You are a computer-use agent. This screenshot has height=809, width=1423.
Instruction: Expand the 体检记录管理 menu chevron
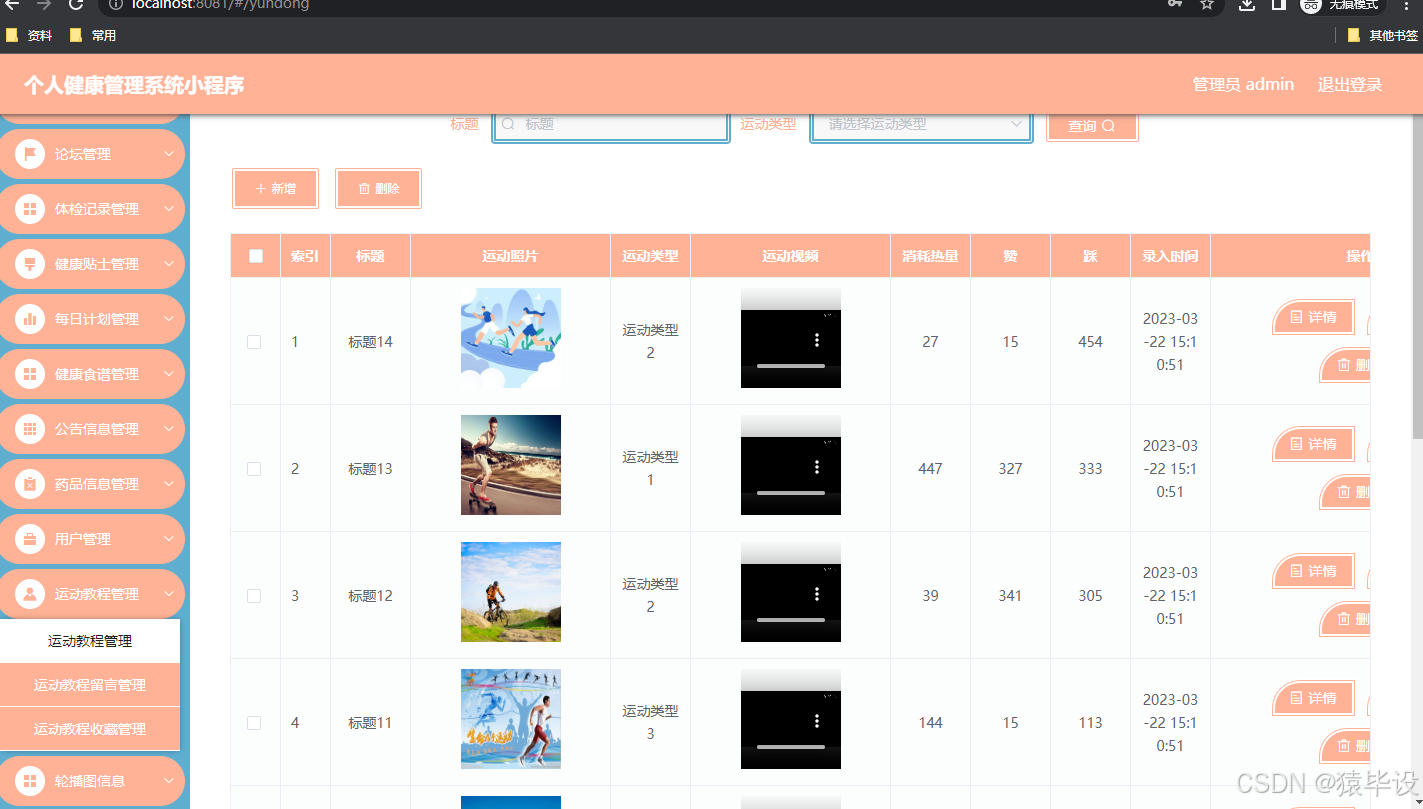[x=169, y=209]
